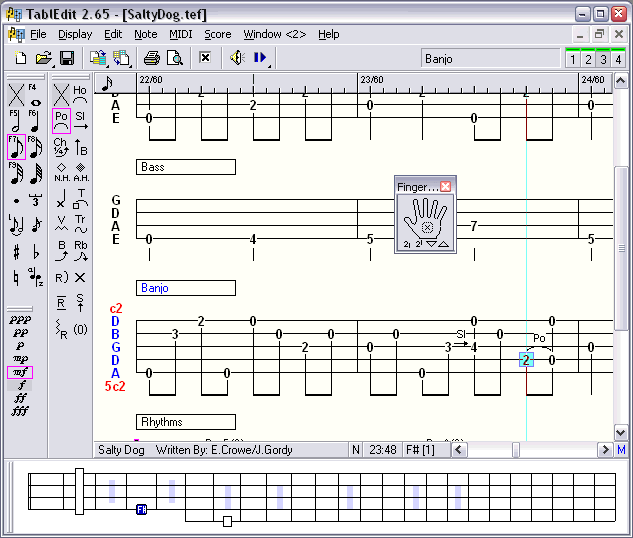Screen dimensions: 633x538
Task: Open the Help menu
Action: coord(329,34)
